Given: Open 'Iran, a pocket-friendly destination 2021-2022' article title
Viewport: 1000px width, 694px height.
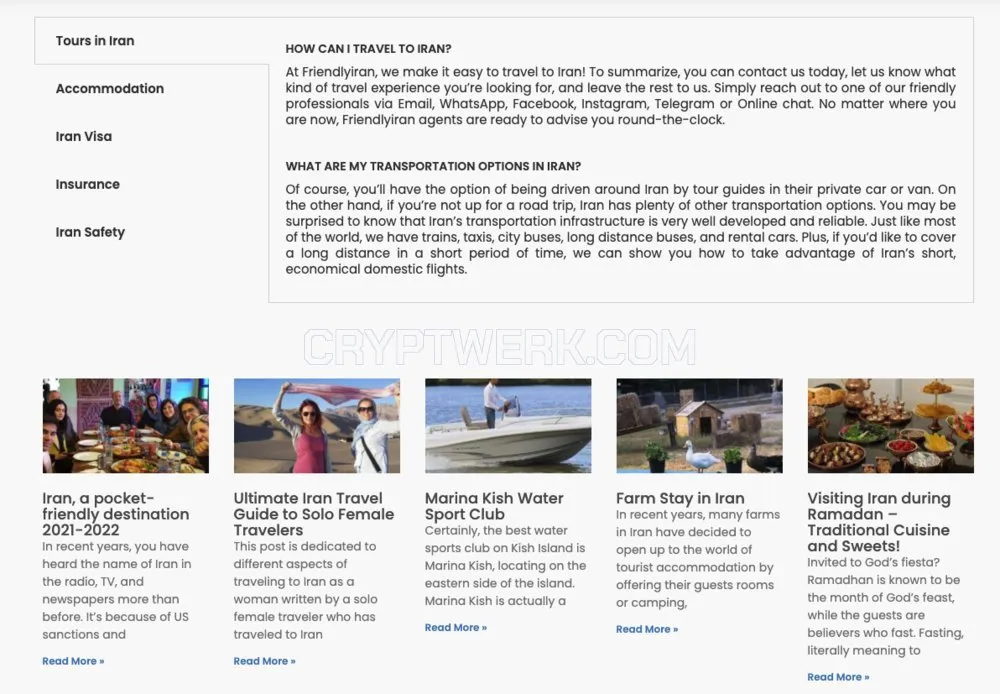Looking at the screenshot, I should pyautogui.click(x=116, y=514).
